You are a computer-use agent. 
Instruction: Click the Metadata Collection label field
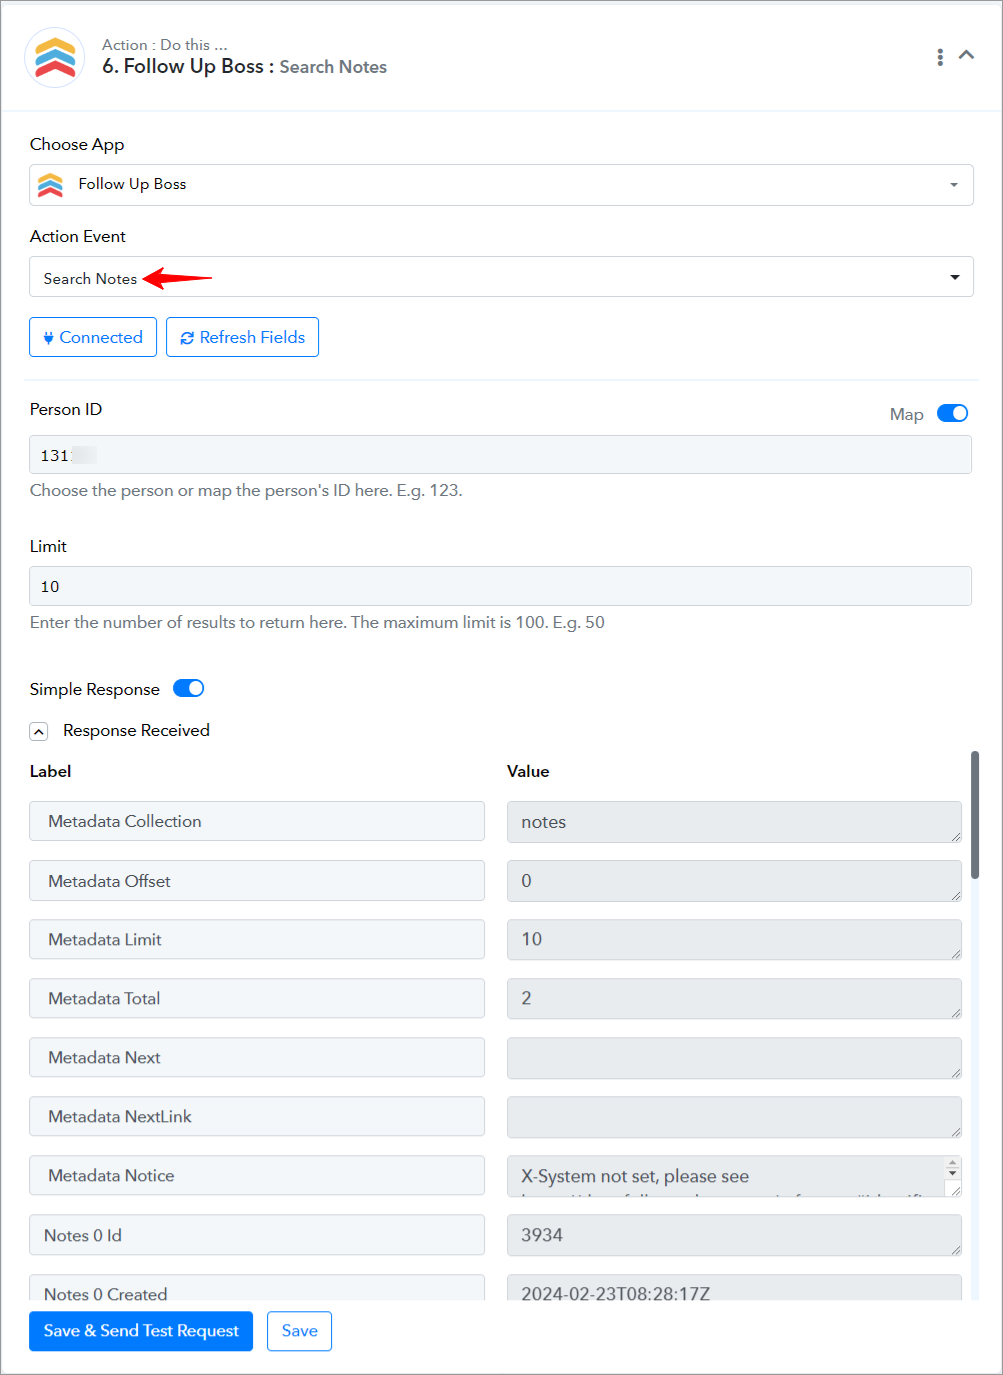(x=257, y=821)
